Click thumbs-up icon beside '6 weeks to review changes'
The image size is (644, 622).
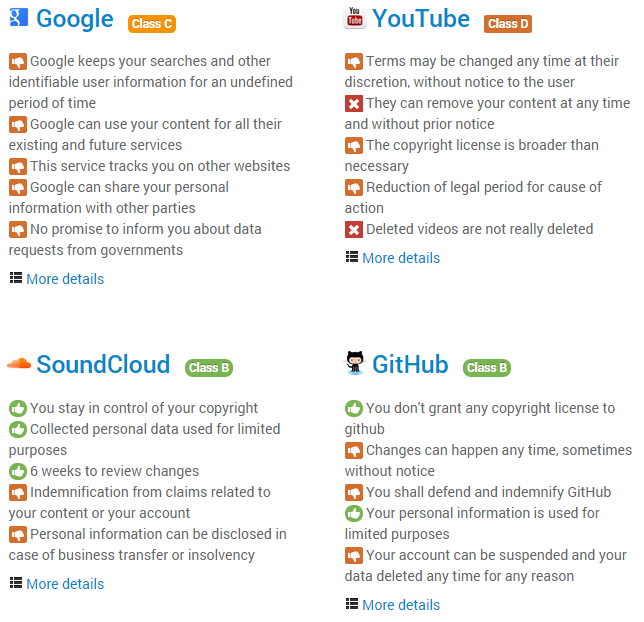[x=18, y=471]
